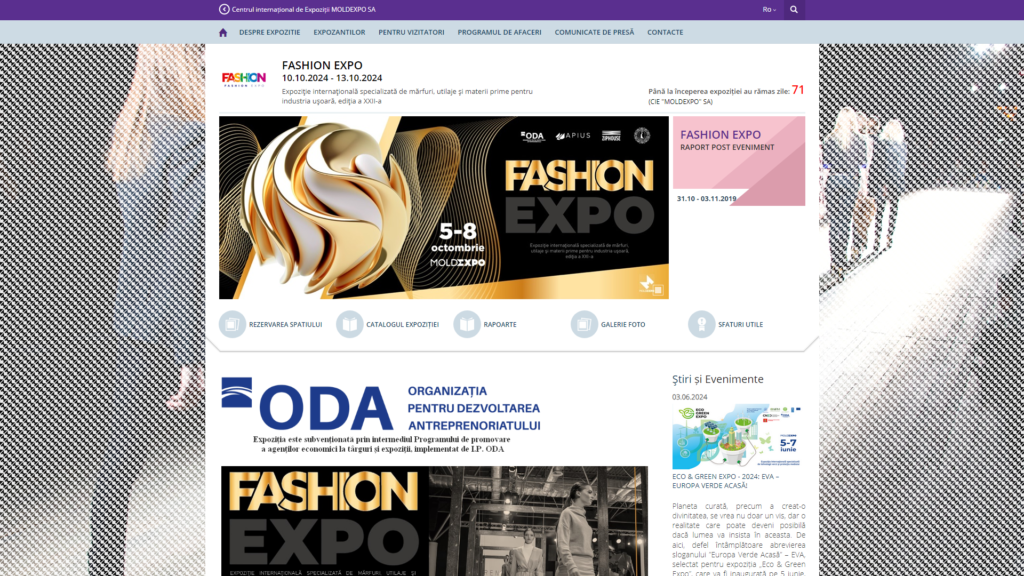
Task: Click the Sfaturi Utile icon
Action: (701, 324)
